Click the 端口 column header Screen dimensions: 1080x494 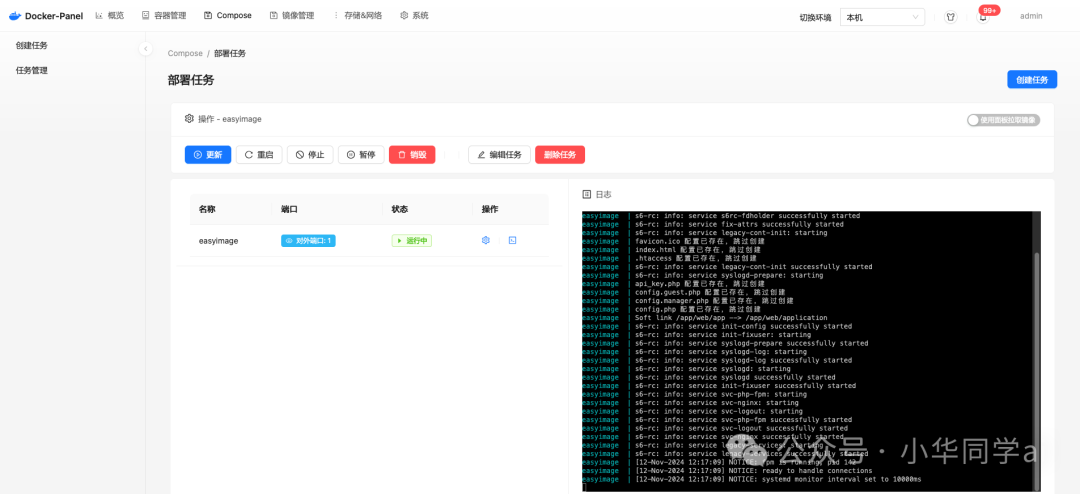289,209
